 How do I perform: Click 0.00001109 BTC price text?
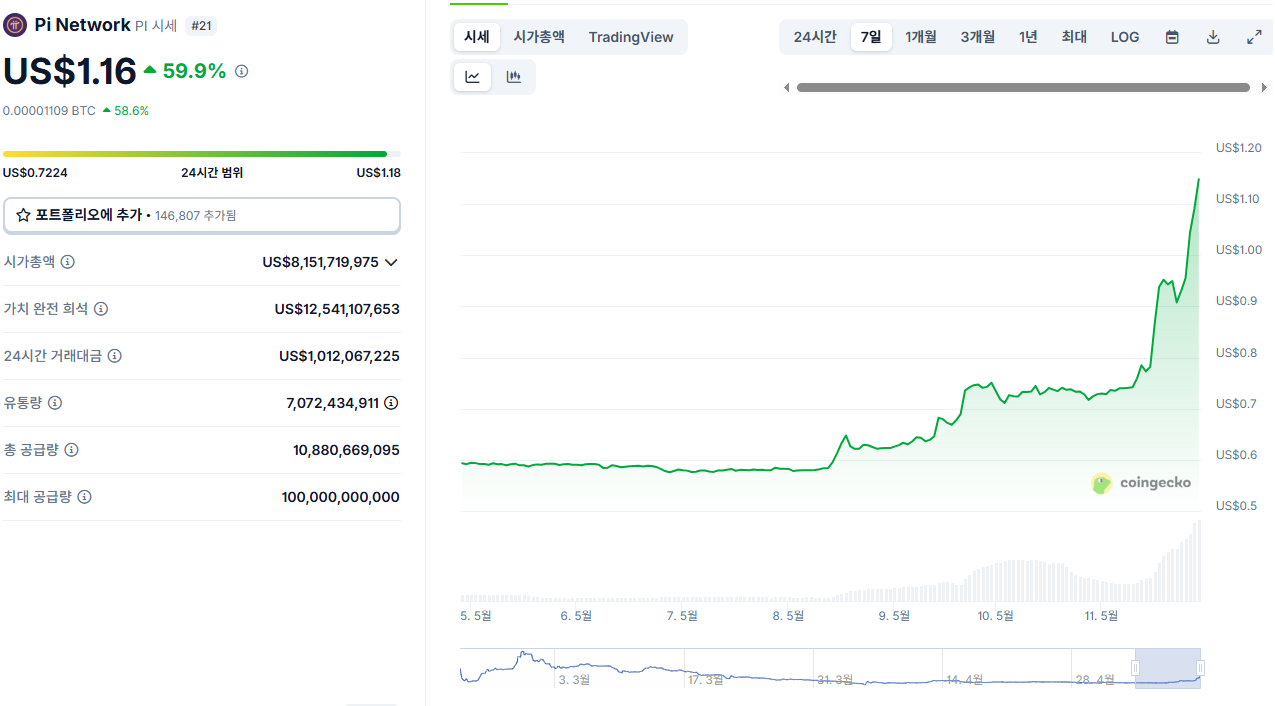point(49,111)
